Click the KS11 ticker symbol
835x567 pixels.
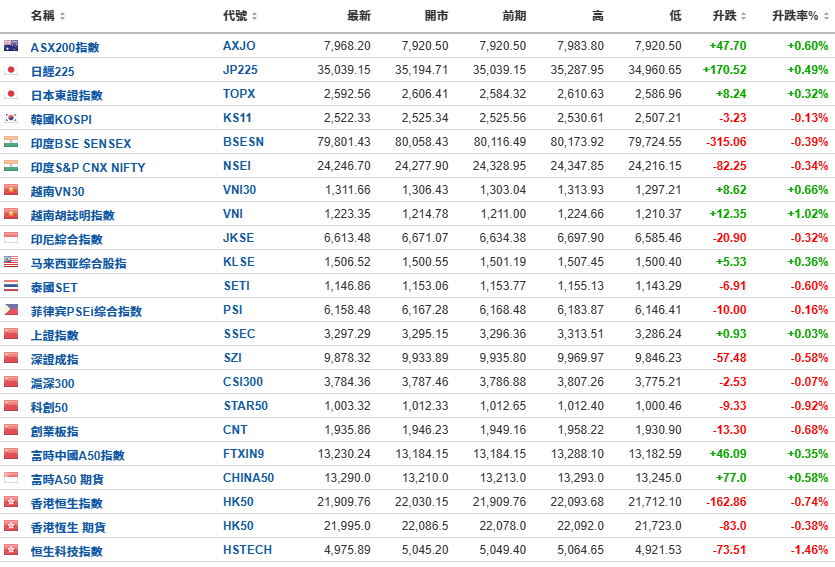coord(237,118)
